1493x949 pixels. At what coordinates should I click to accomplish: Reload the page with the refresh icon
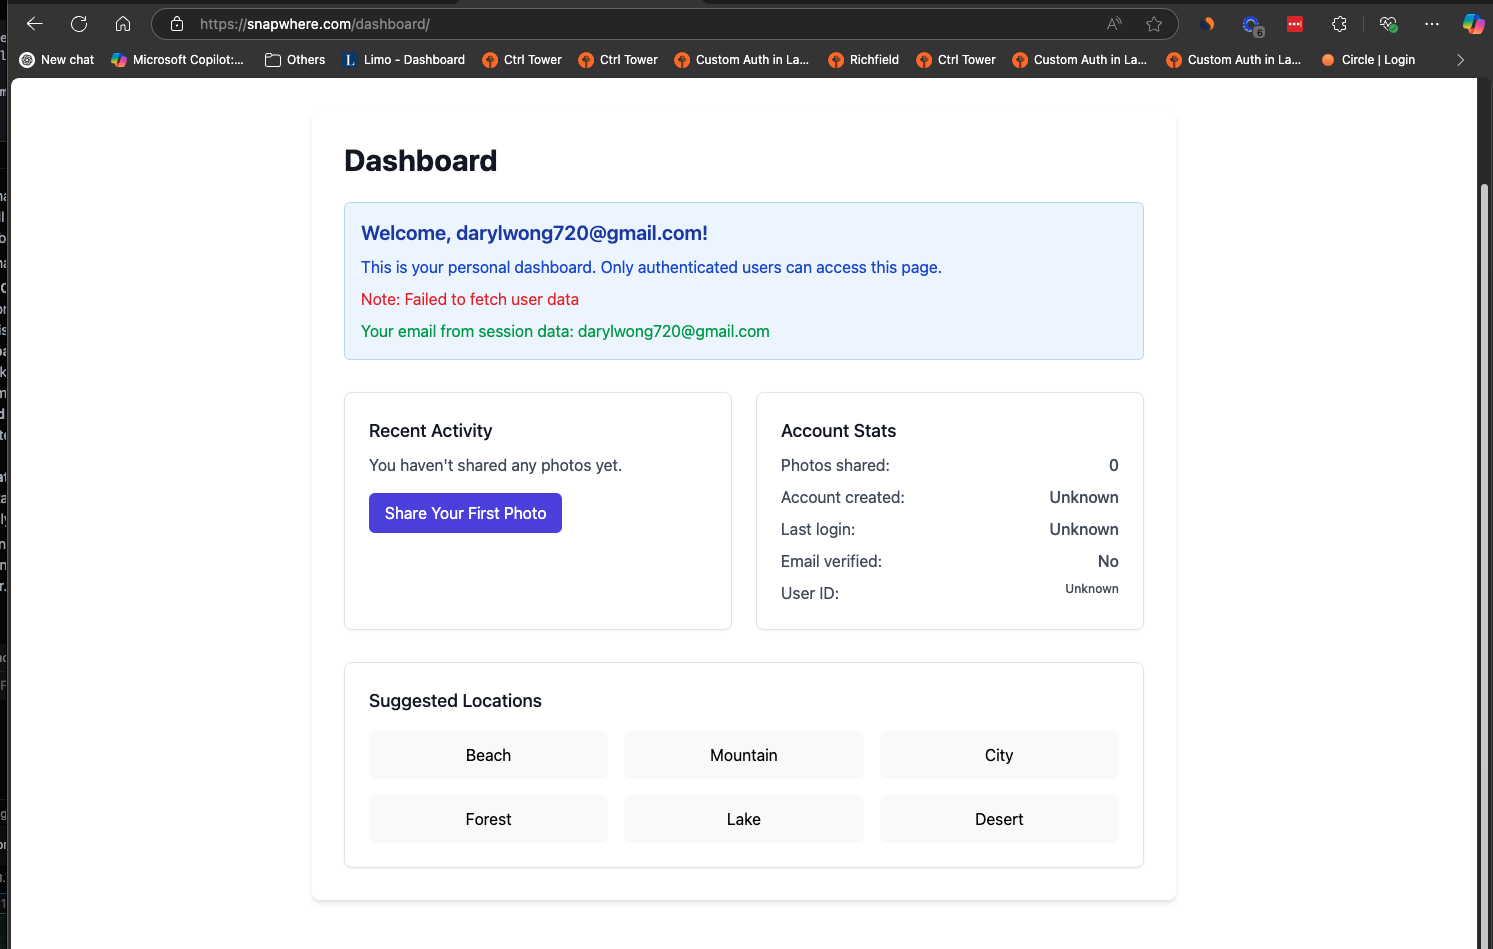tap(79, 24)
